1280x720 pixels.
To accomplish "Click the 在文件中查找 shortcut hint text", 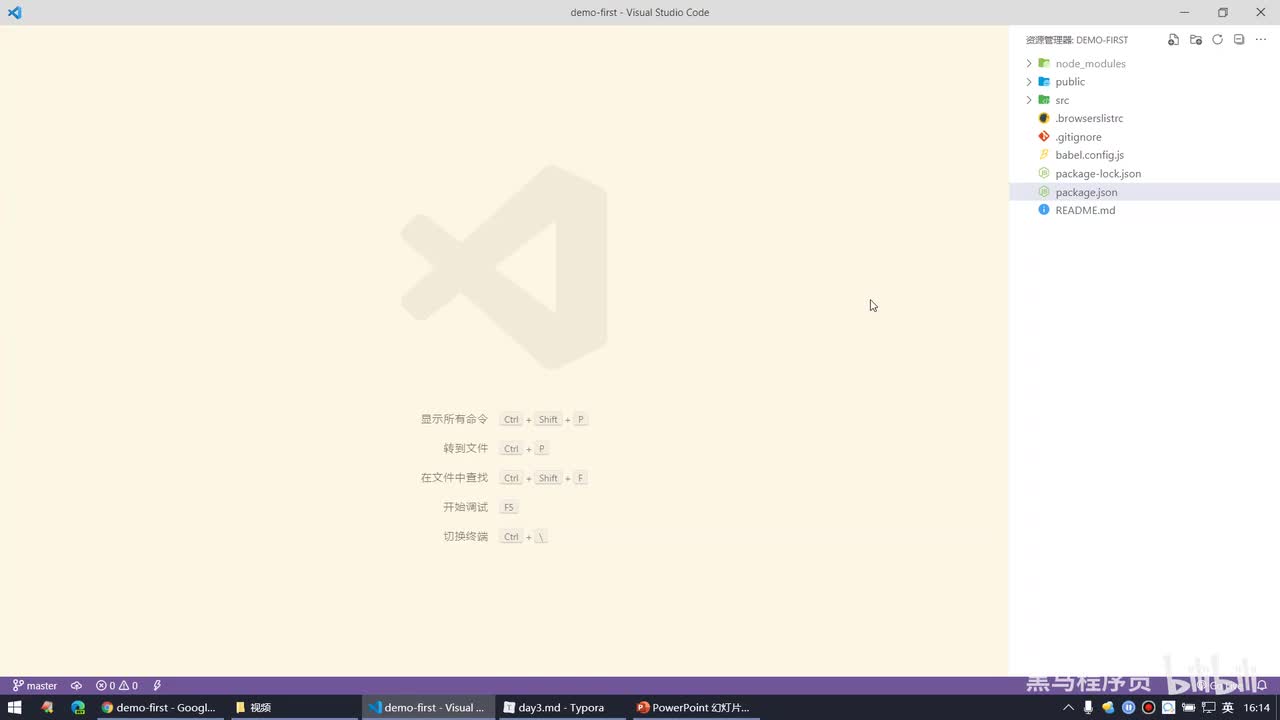I will click(x=454, y=478).
